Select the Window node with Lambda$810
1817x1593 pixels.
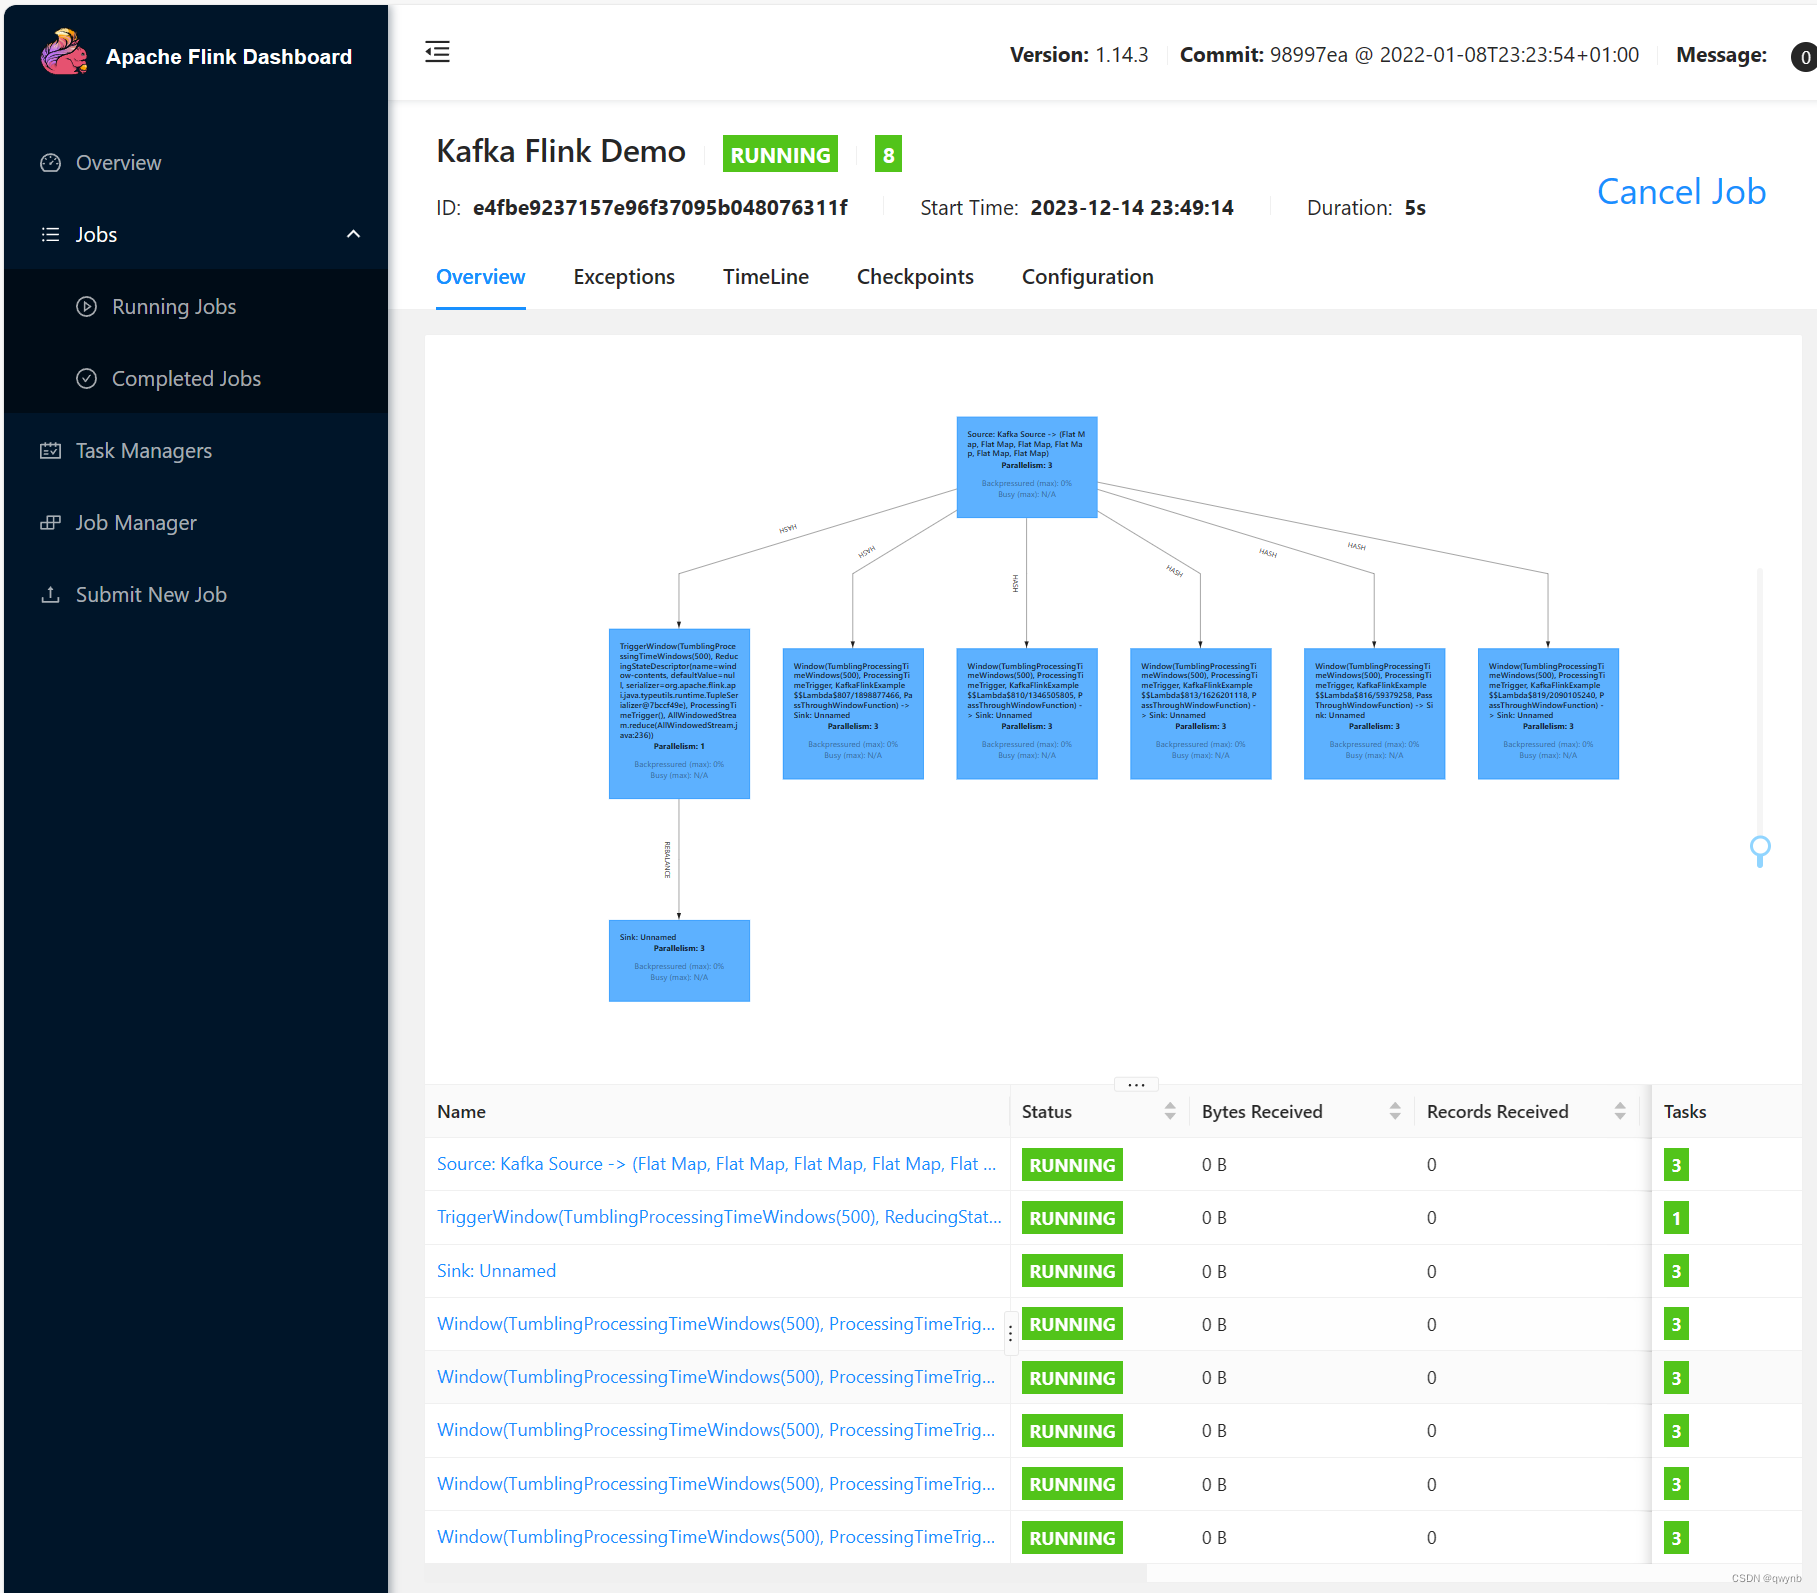click(1027, 713)
